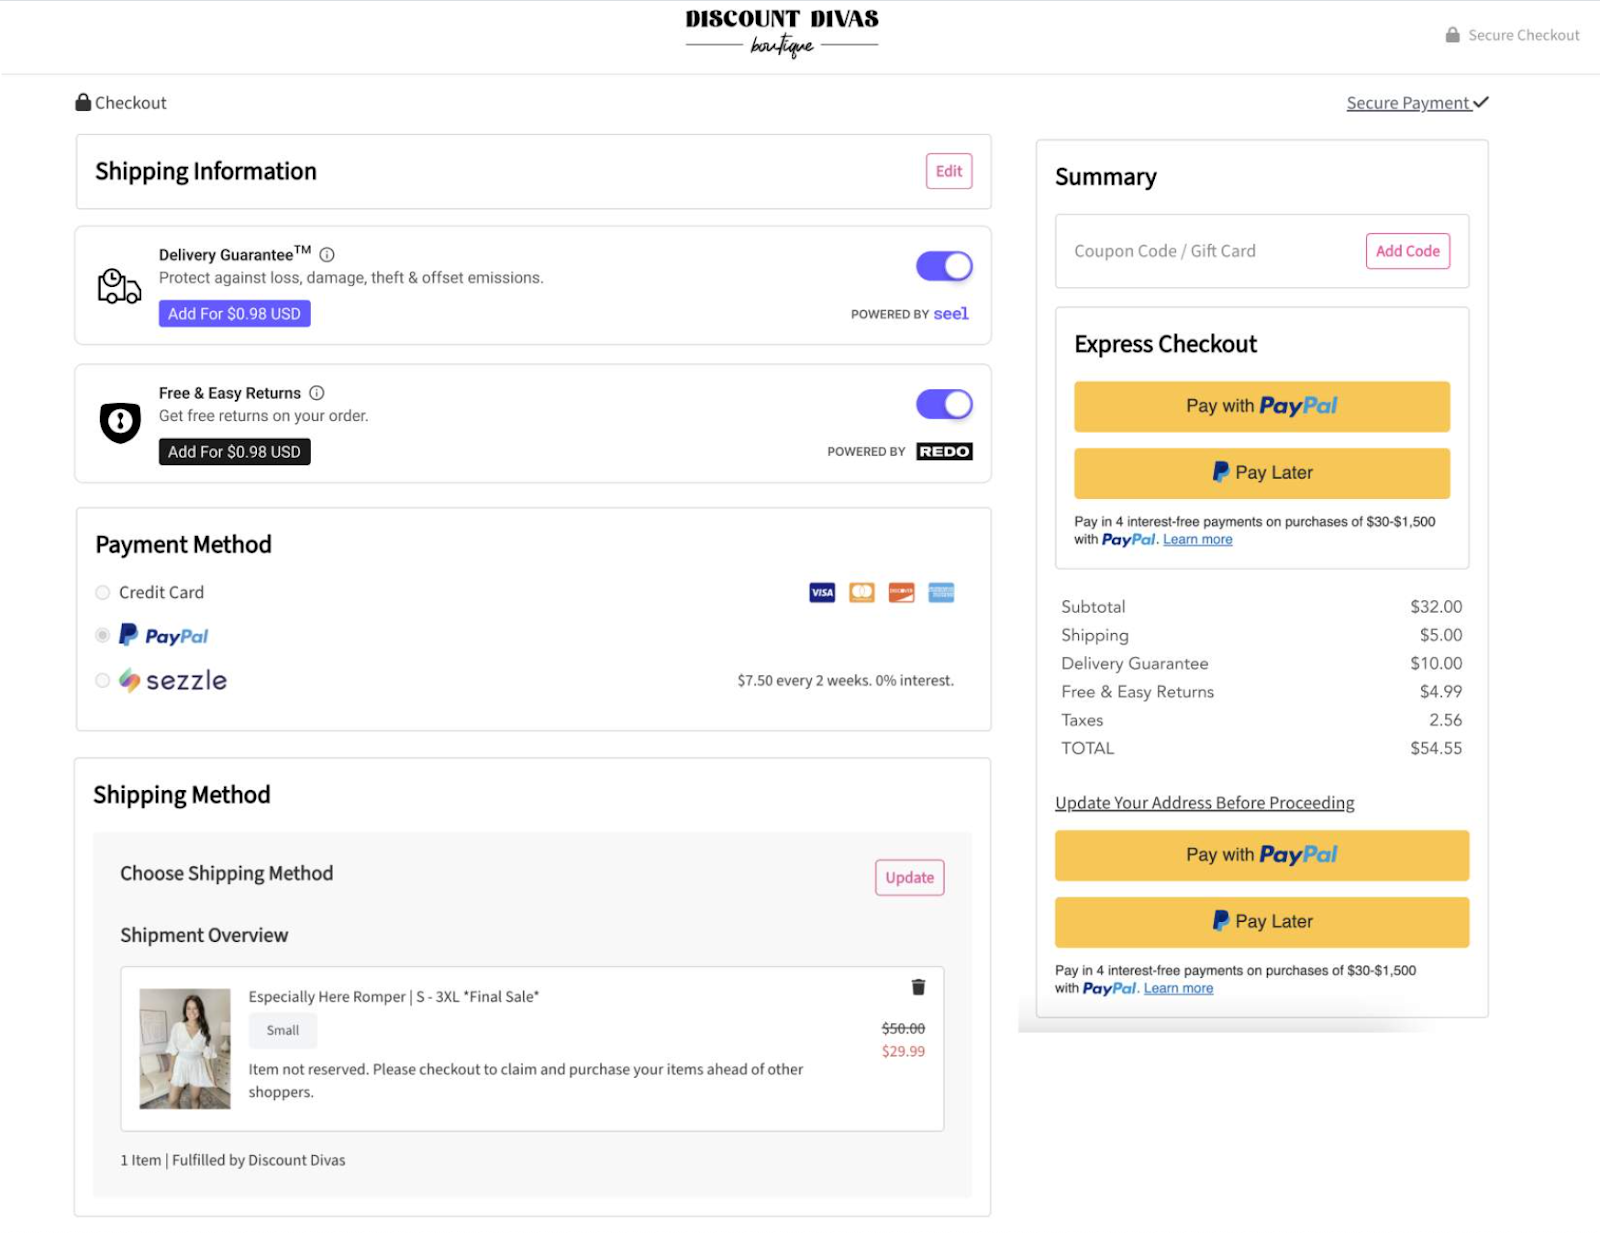The image size is (1600, 1233).
Task: Click the Delivery Guarantee info icon
Action: (327, 255)
